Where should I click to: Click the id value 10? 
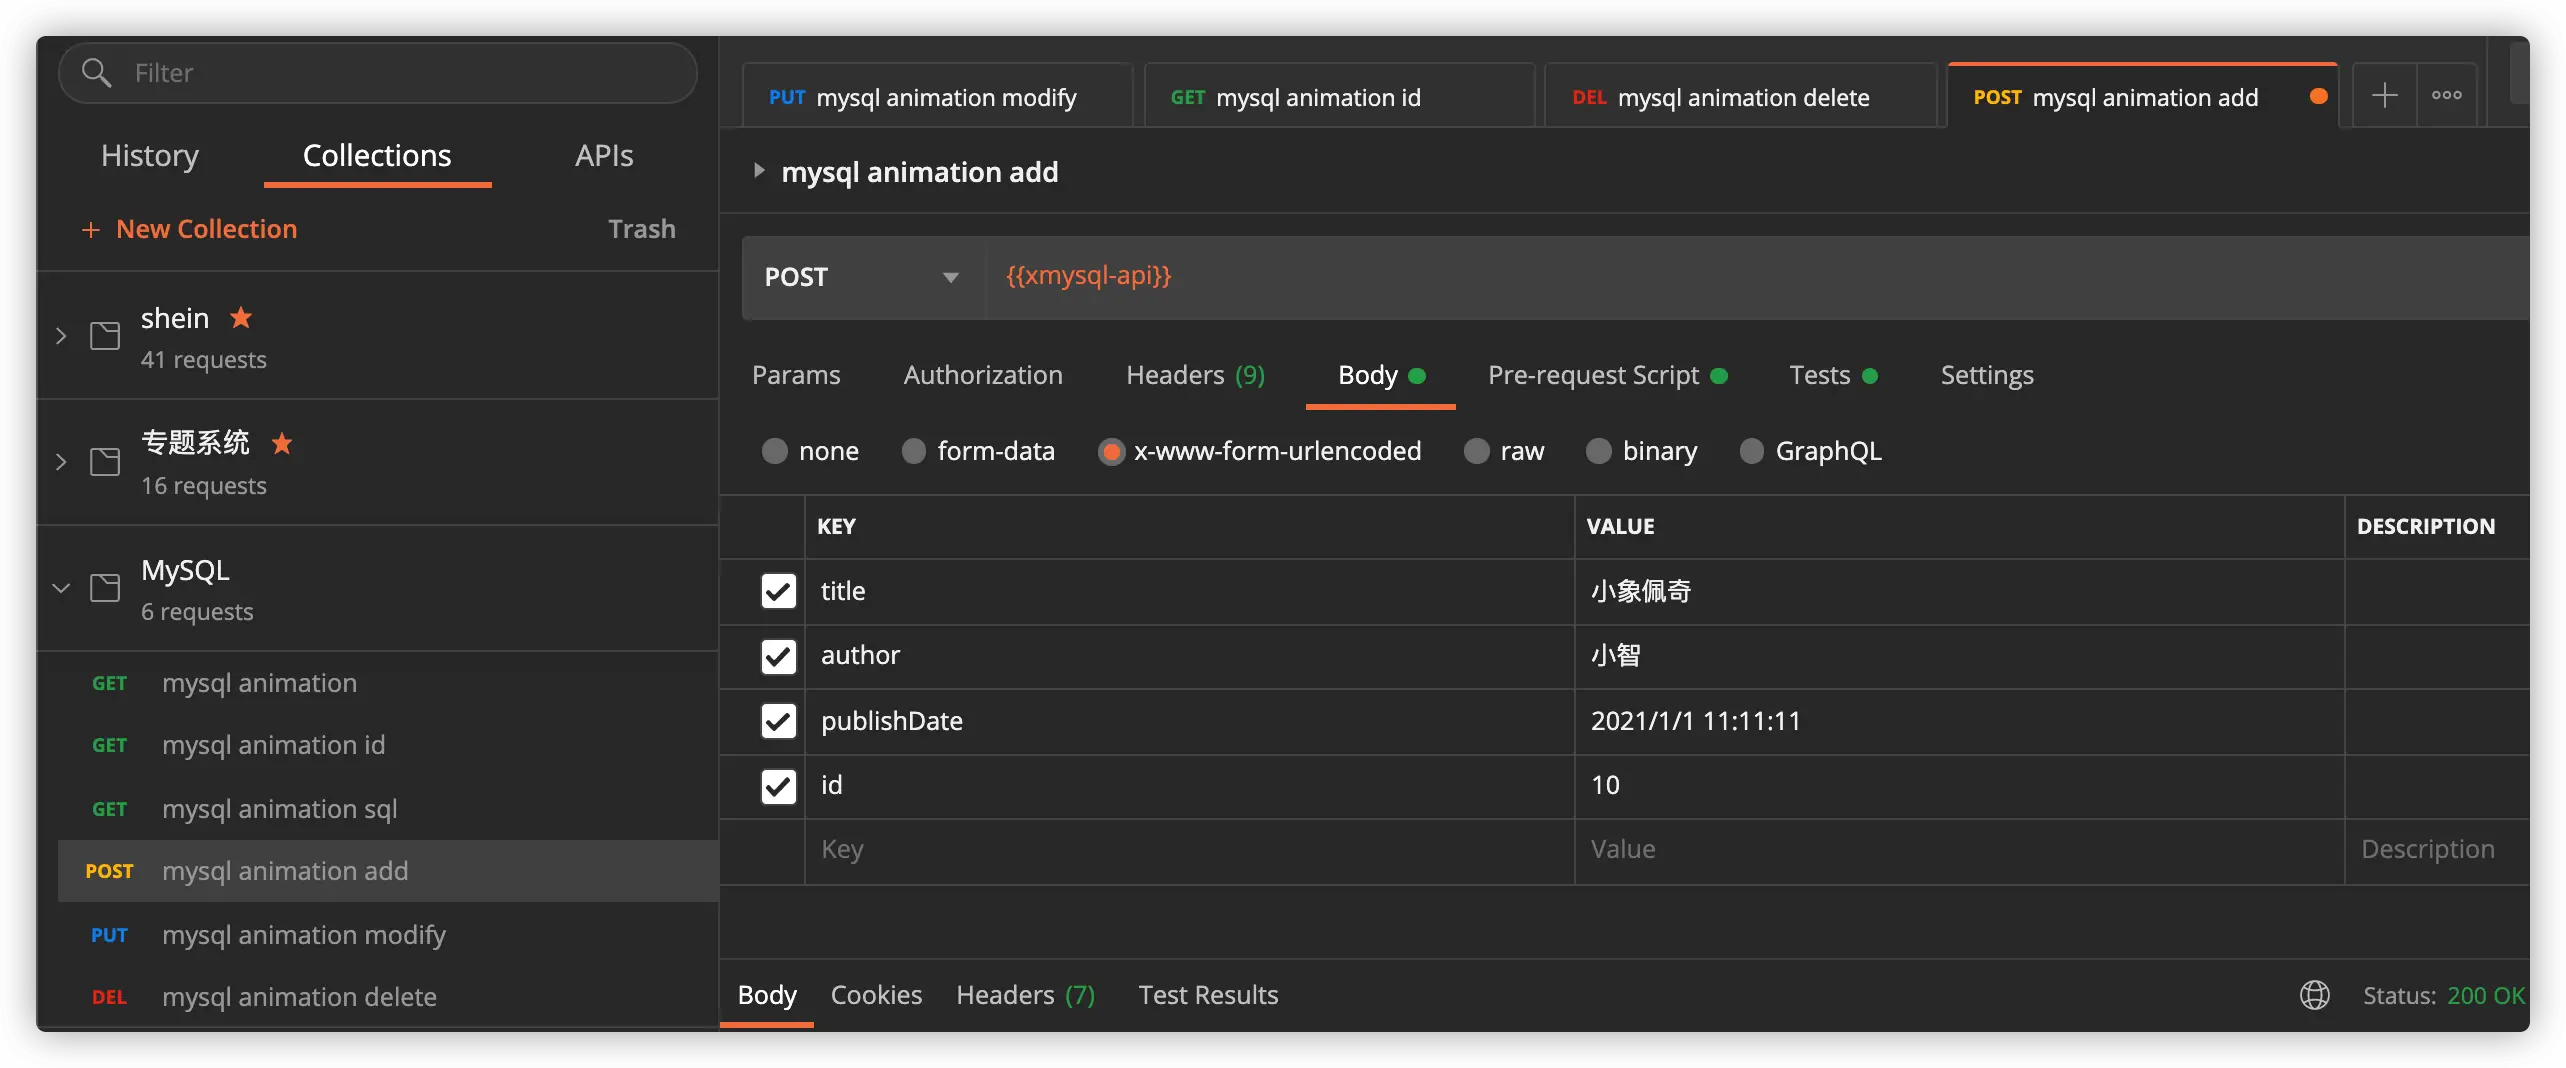tap(1605, 786)
